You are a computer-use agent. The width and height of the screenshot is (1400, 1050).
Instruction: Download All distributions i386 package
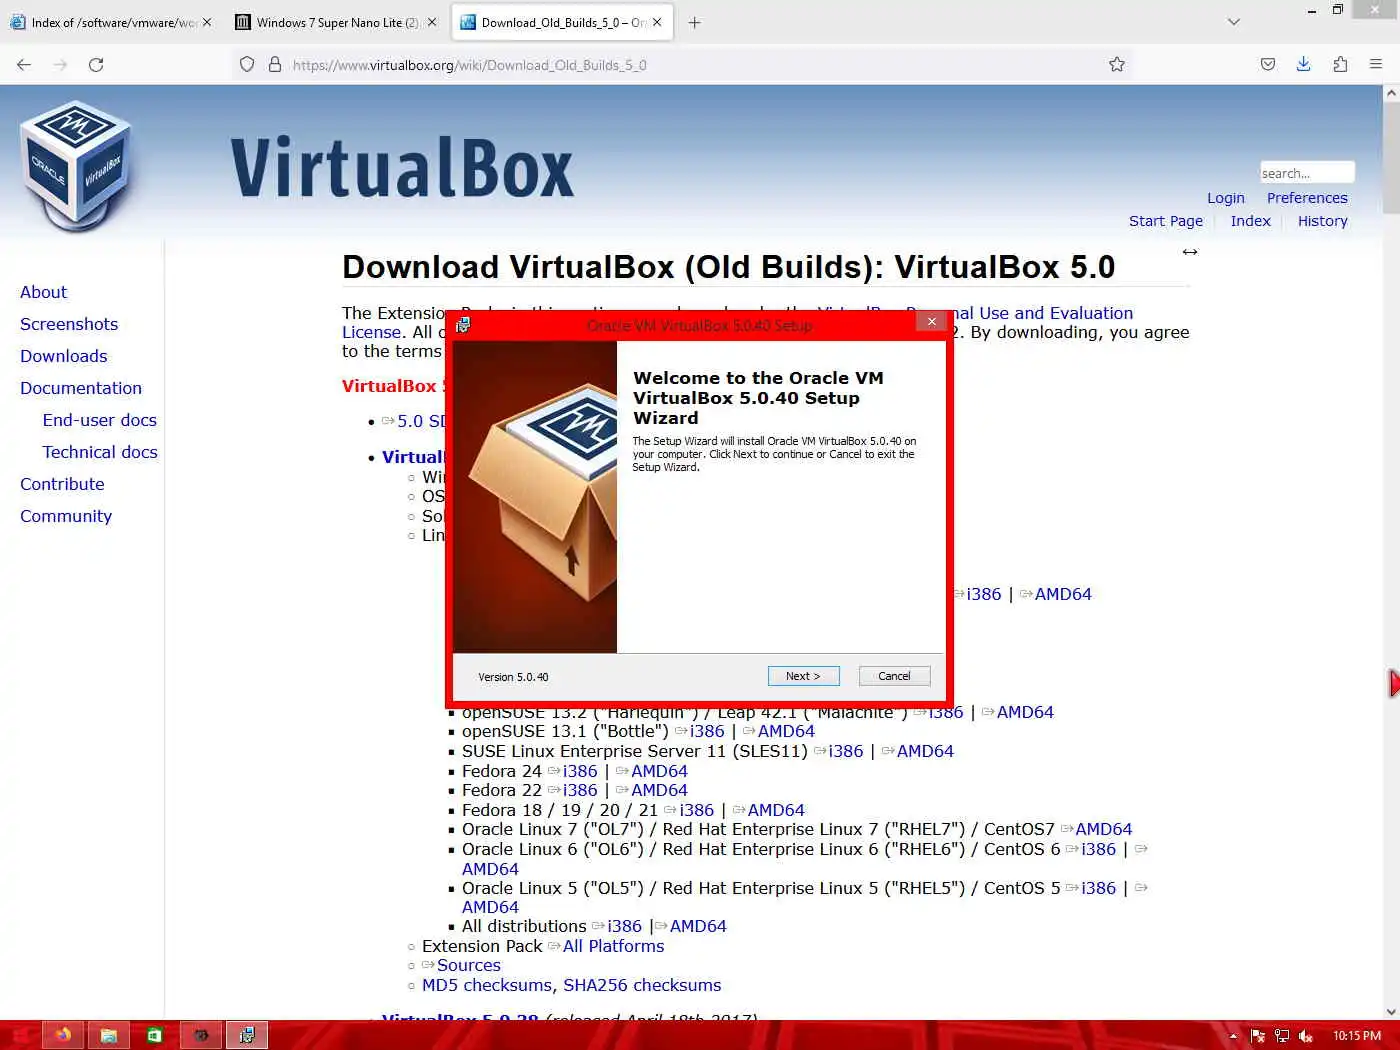coord(624,926)
